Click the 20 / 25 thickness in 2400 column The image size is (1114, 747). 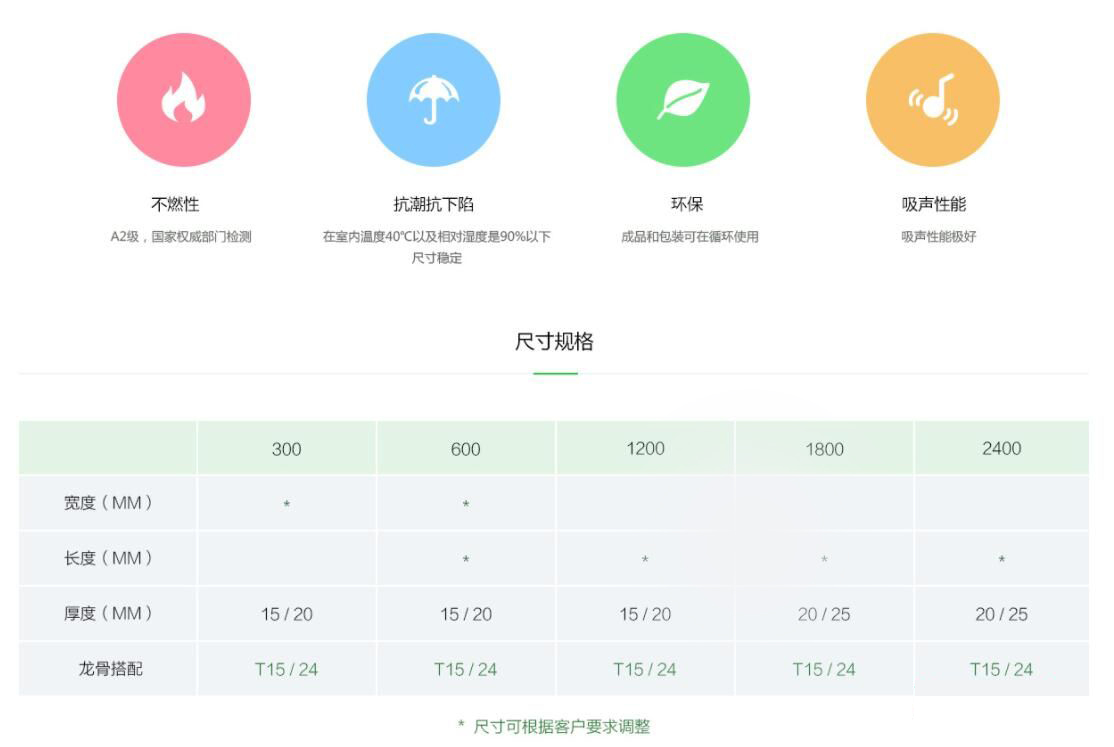(1001, 614)
